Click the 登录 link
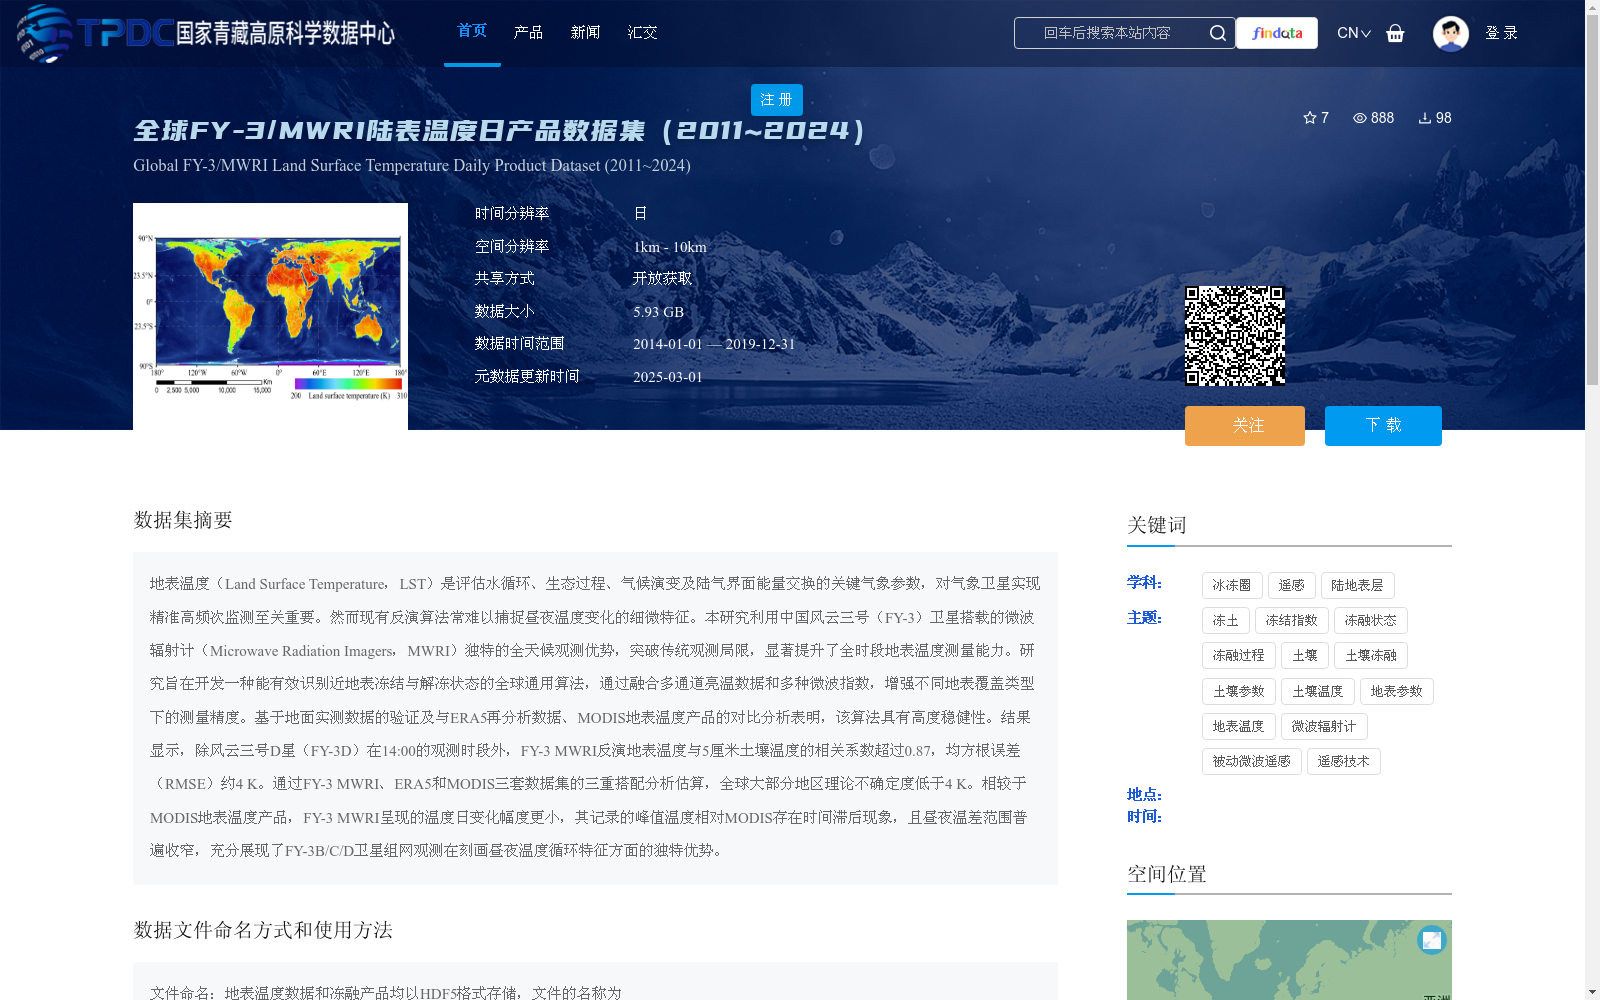The height and width of the screenshot is (1000, 1600). 1501,33
